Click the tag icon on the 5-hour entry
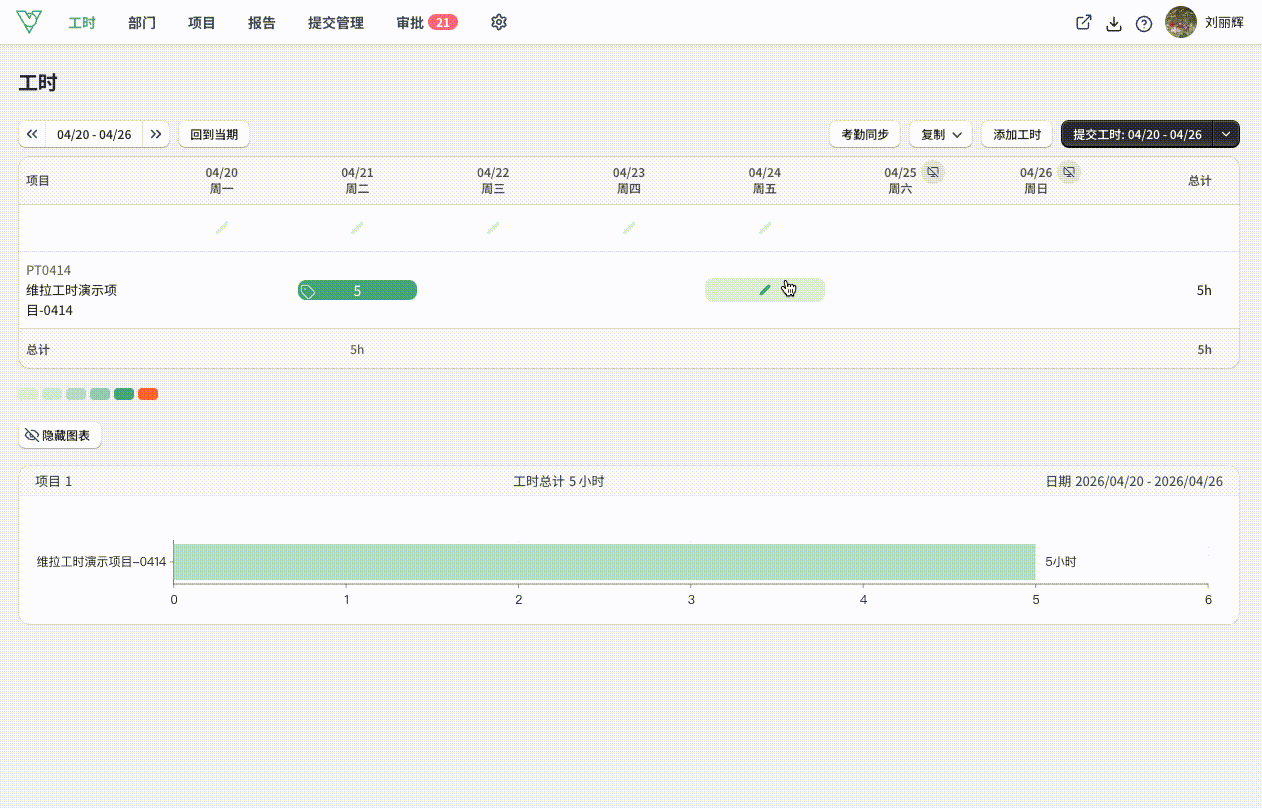Image resolution: width=1262 pixels, height=808 pixels. [x=309, y=291]
